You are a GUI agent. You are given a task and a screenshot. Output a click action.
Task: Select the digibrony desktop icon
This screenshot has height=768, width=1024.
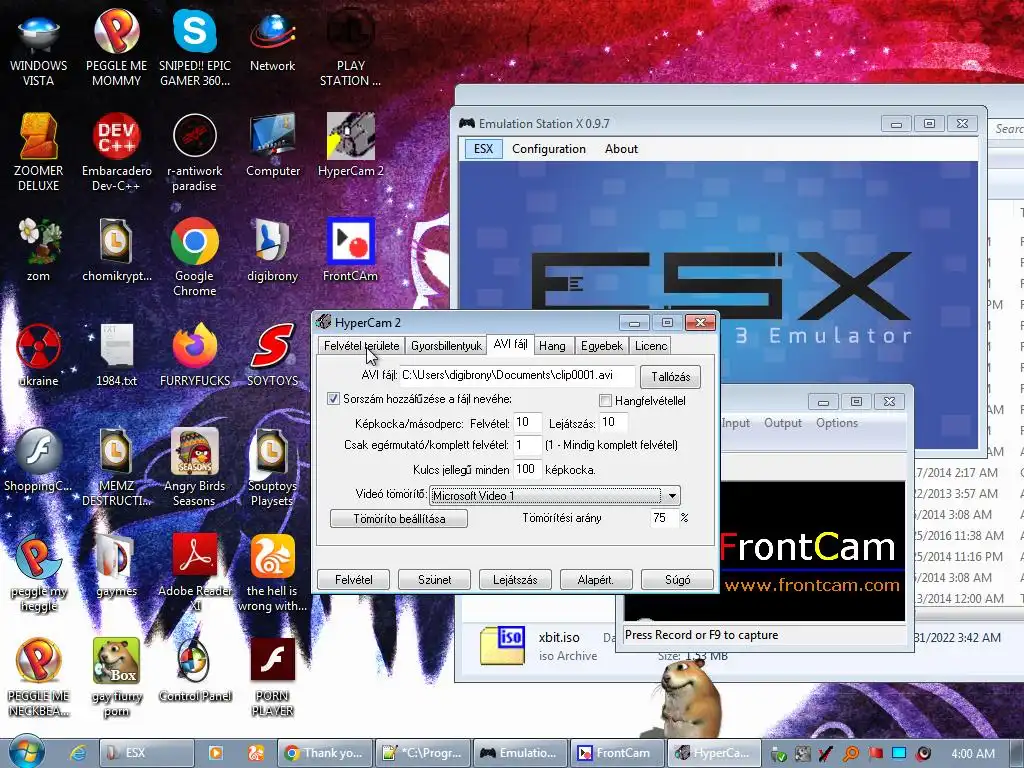[x=272, y=251]
